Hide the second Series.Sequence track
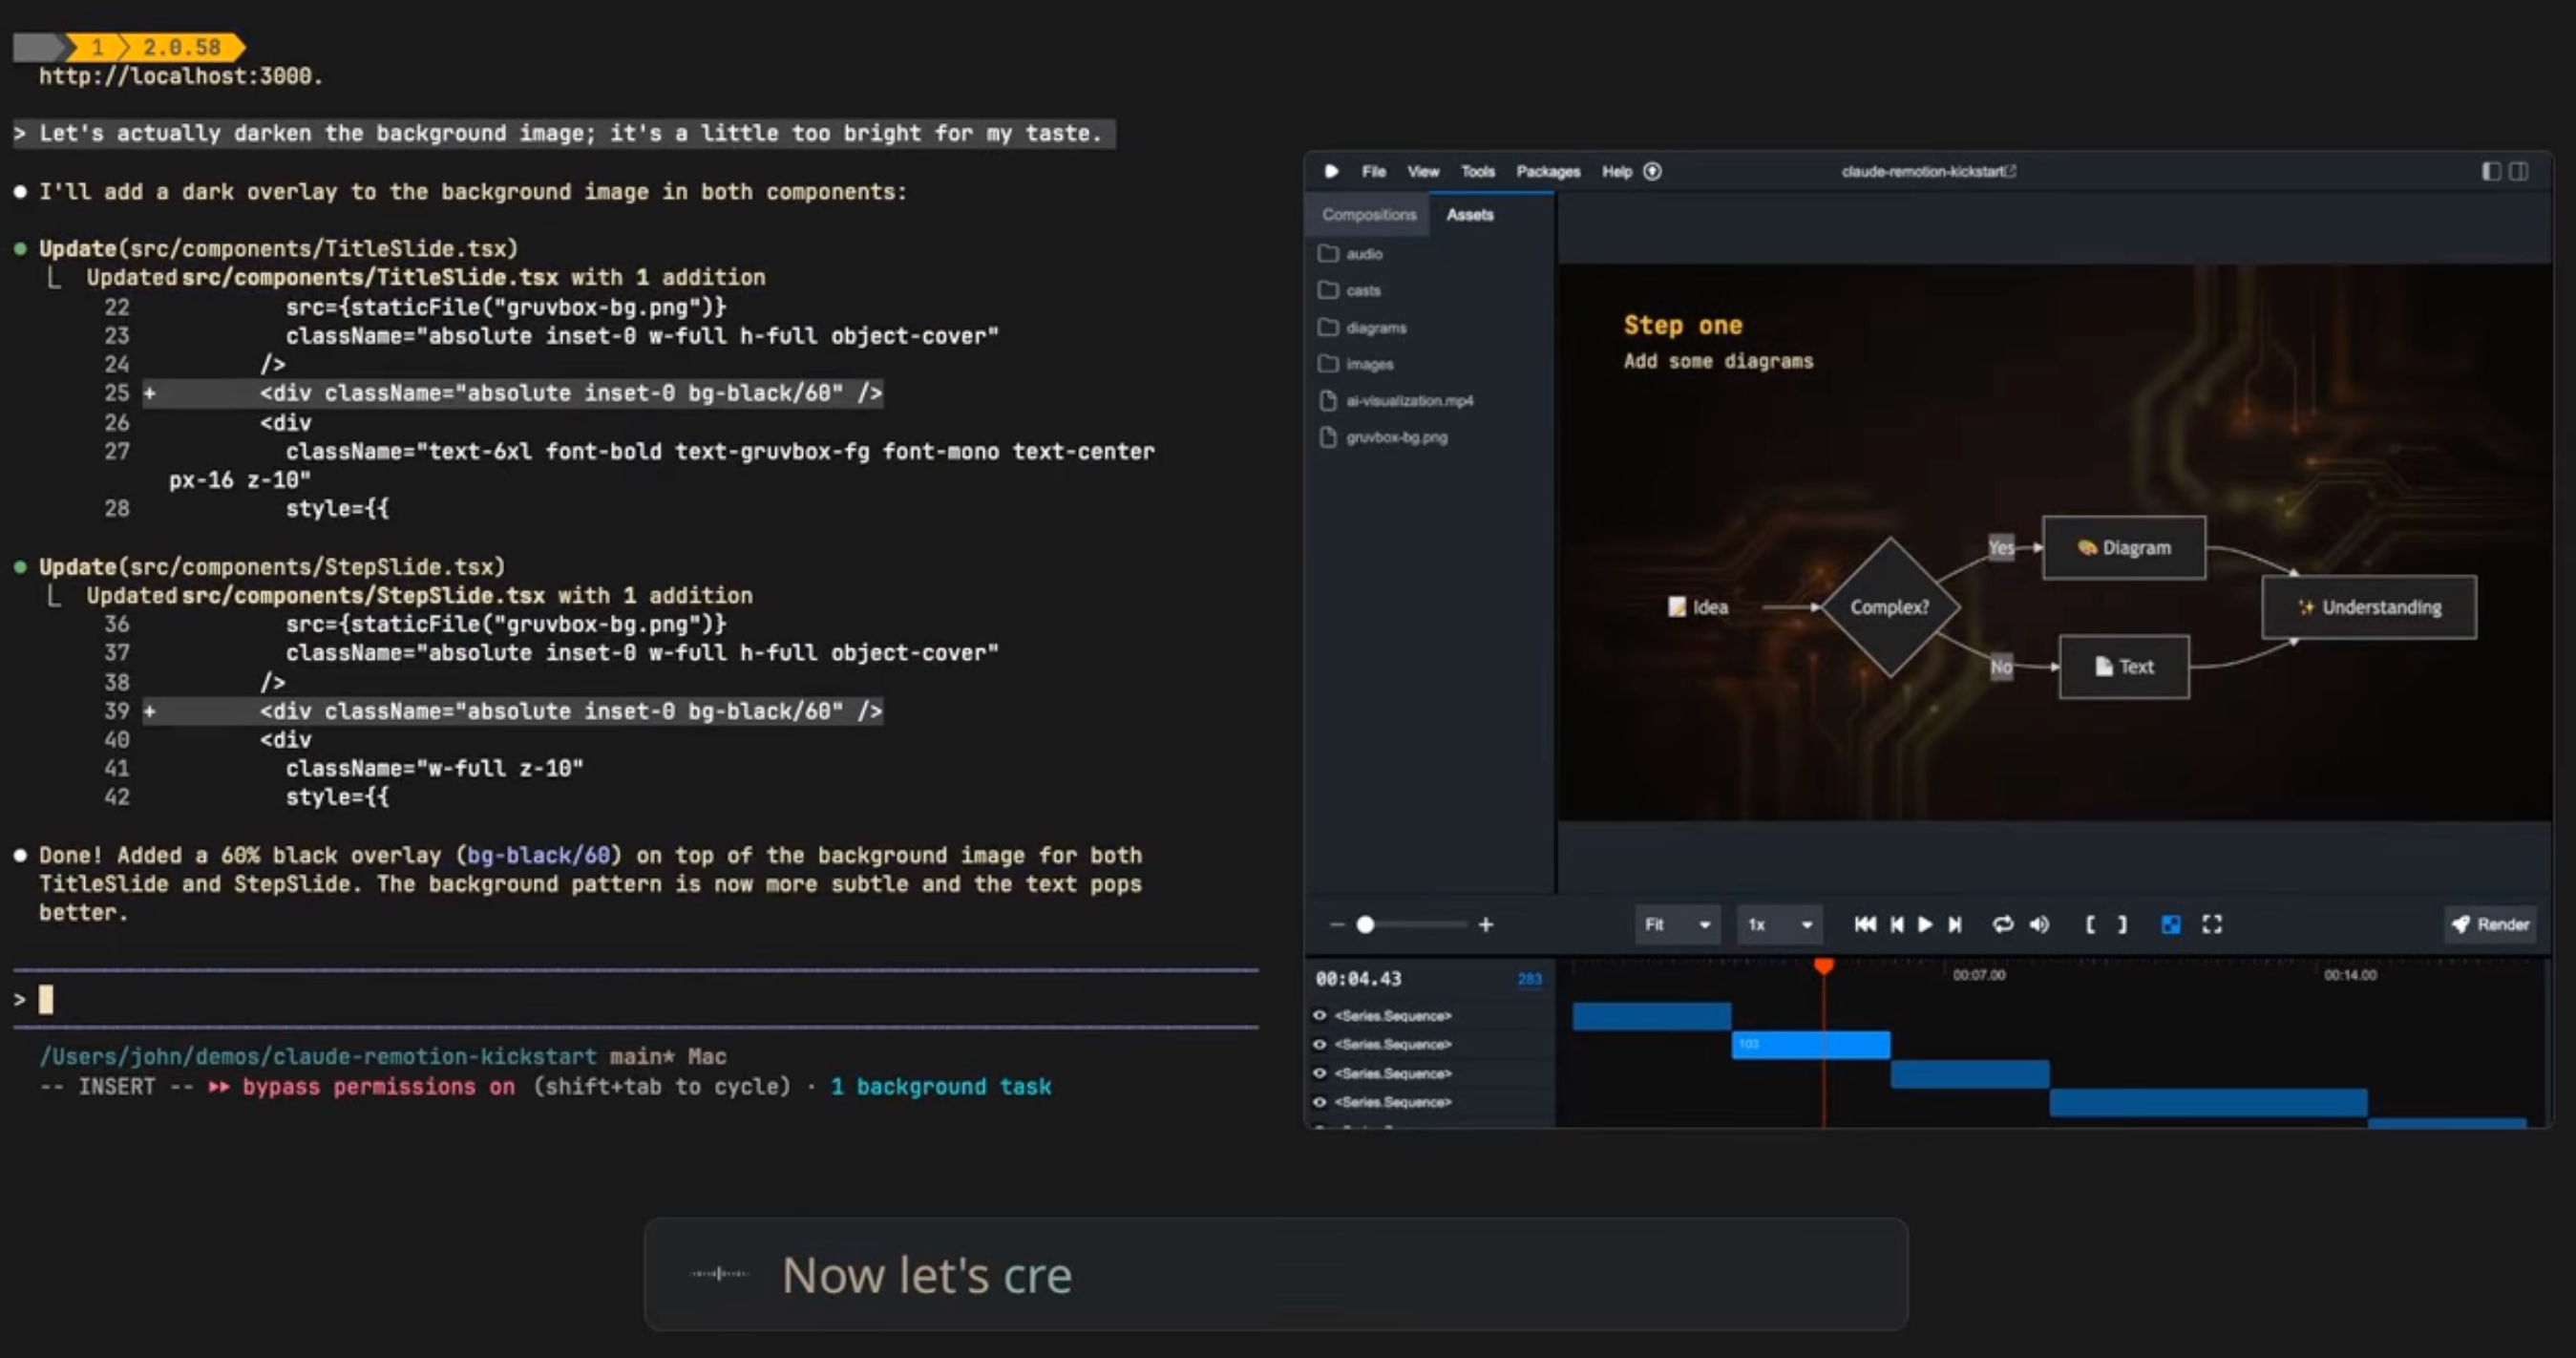 point(1319,1044)
